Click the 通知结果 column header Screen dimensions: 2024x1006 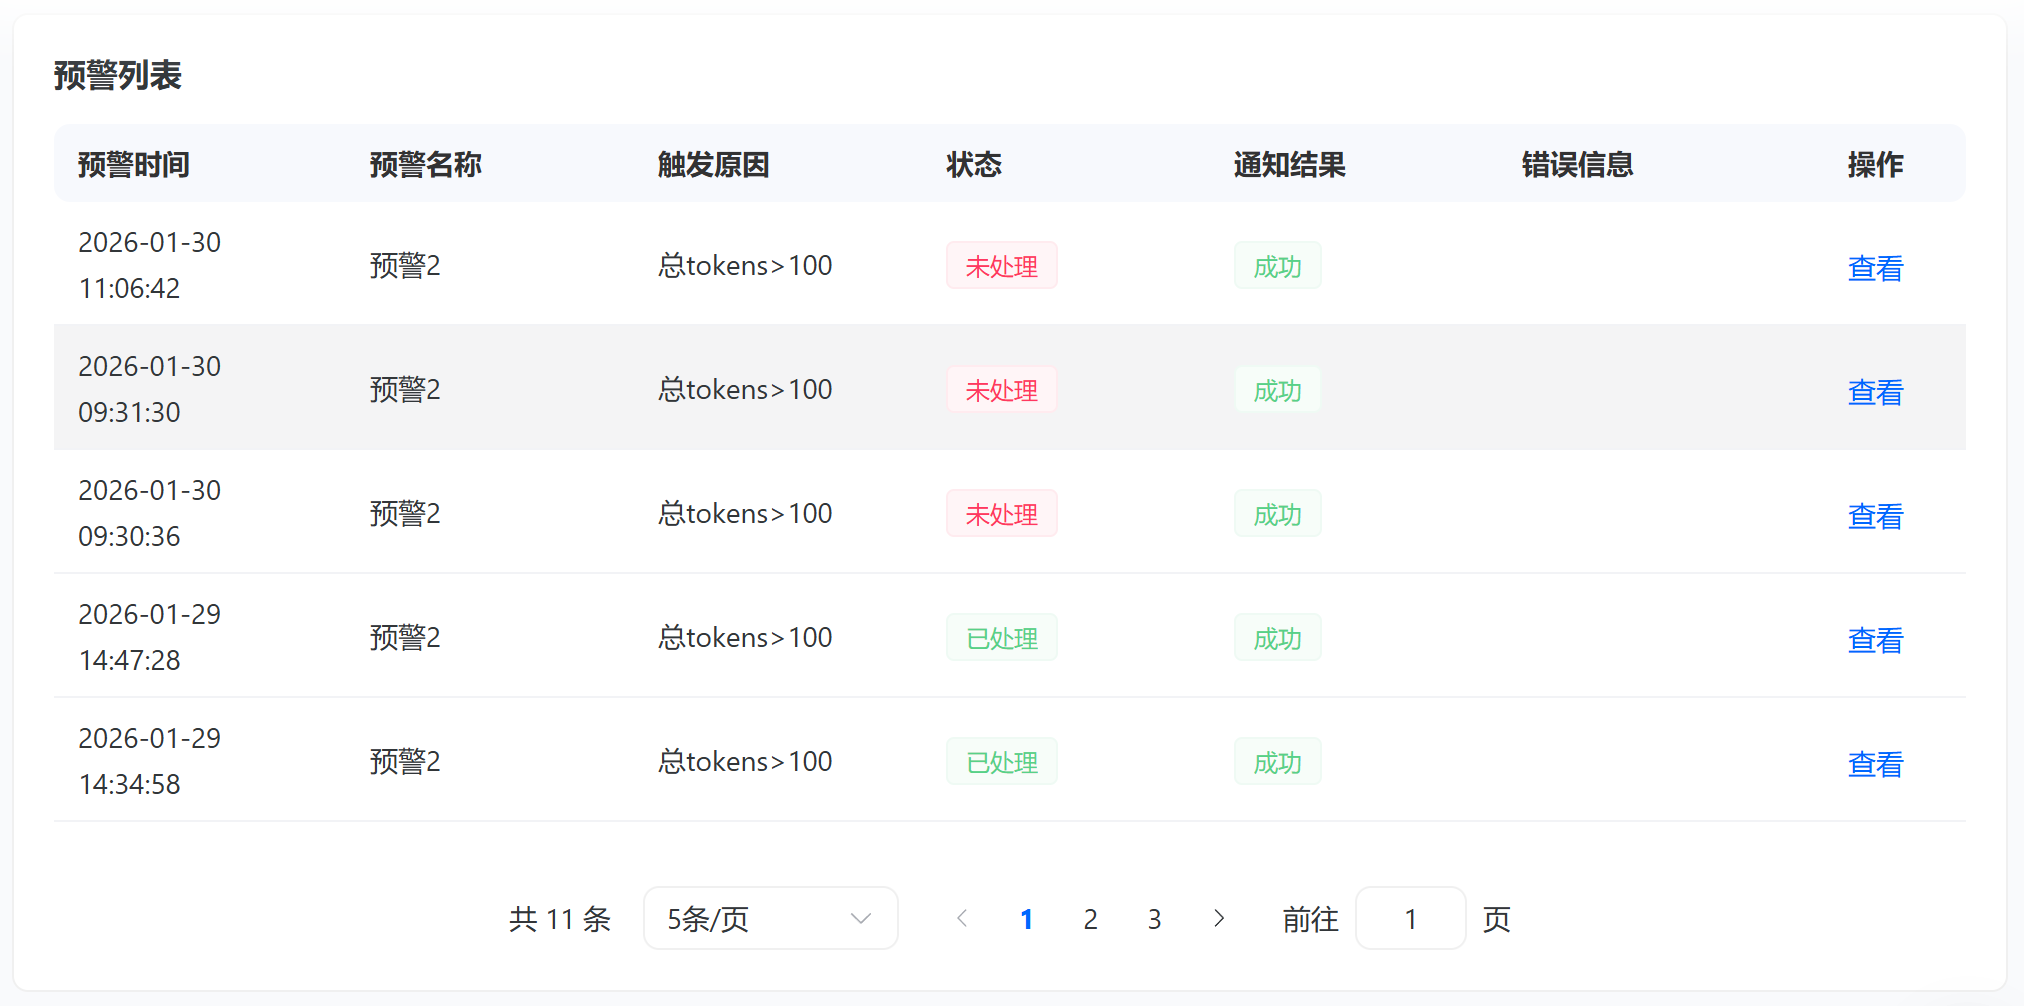[x=1289, y=164]
